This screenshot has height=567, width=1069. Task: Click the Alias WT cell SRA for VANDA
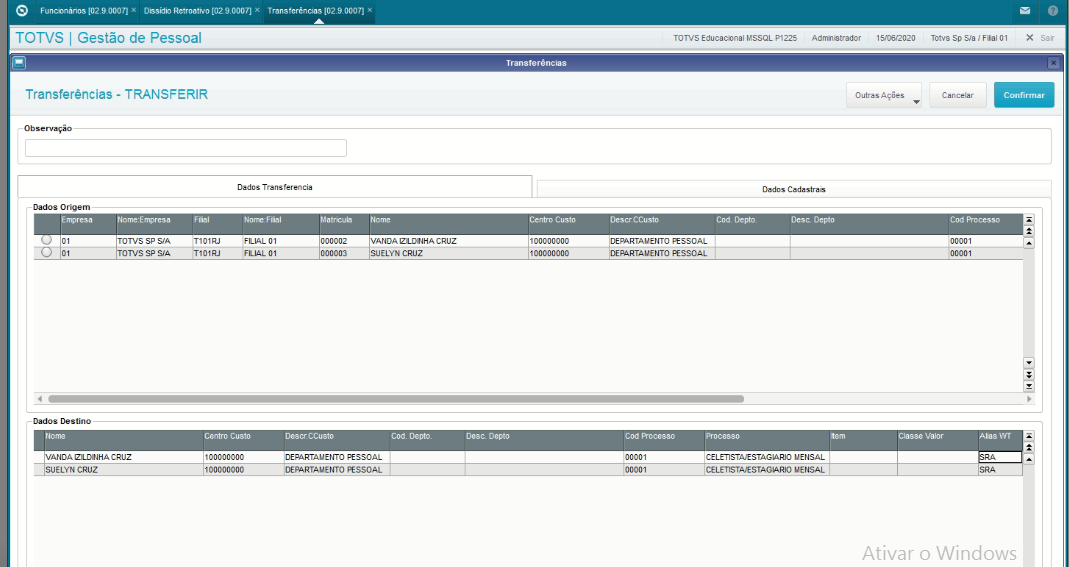point(1000,457)
